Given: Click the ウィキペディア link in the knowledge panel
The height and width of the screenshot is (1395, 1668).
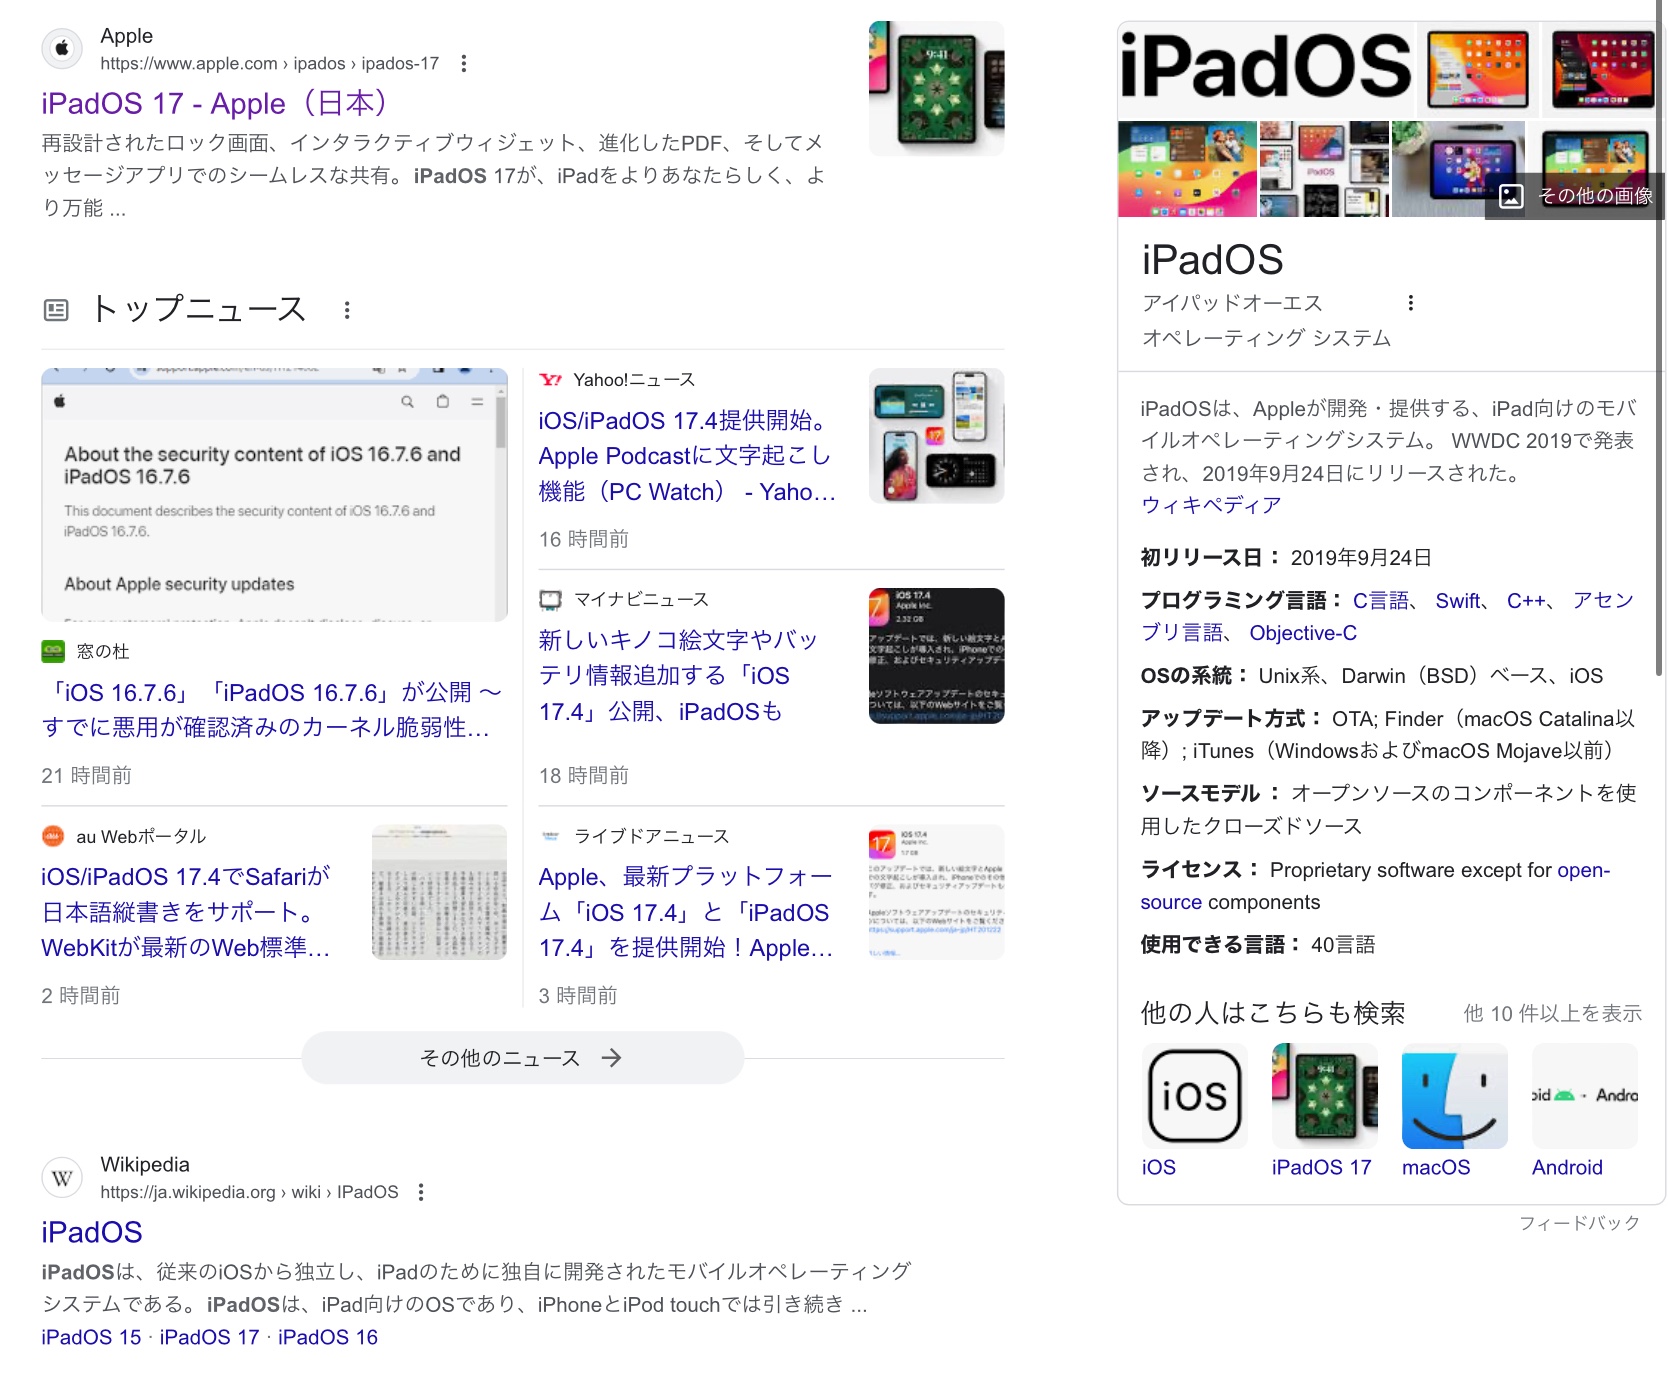Looking at the screenshot, I should [1211, 505].
